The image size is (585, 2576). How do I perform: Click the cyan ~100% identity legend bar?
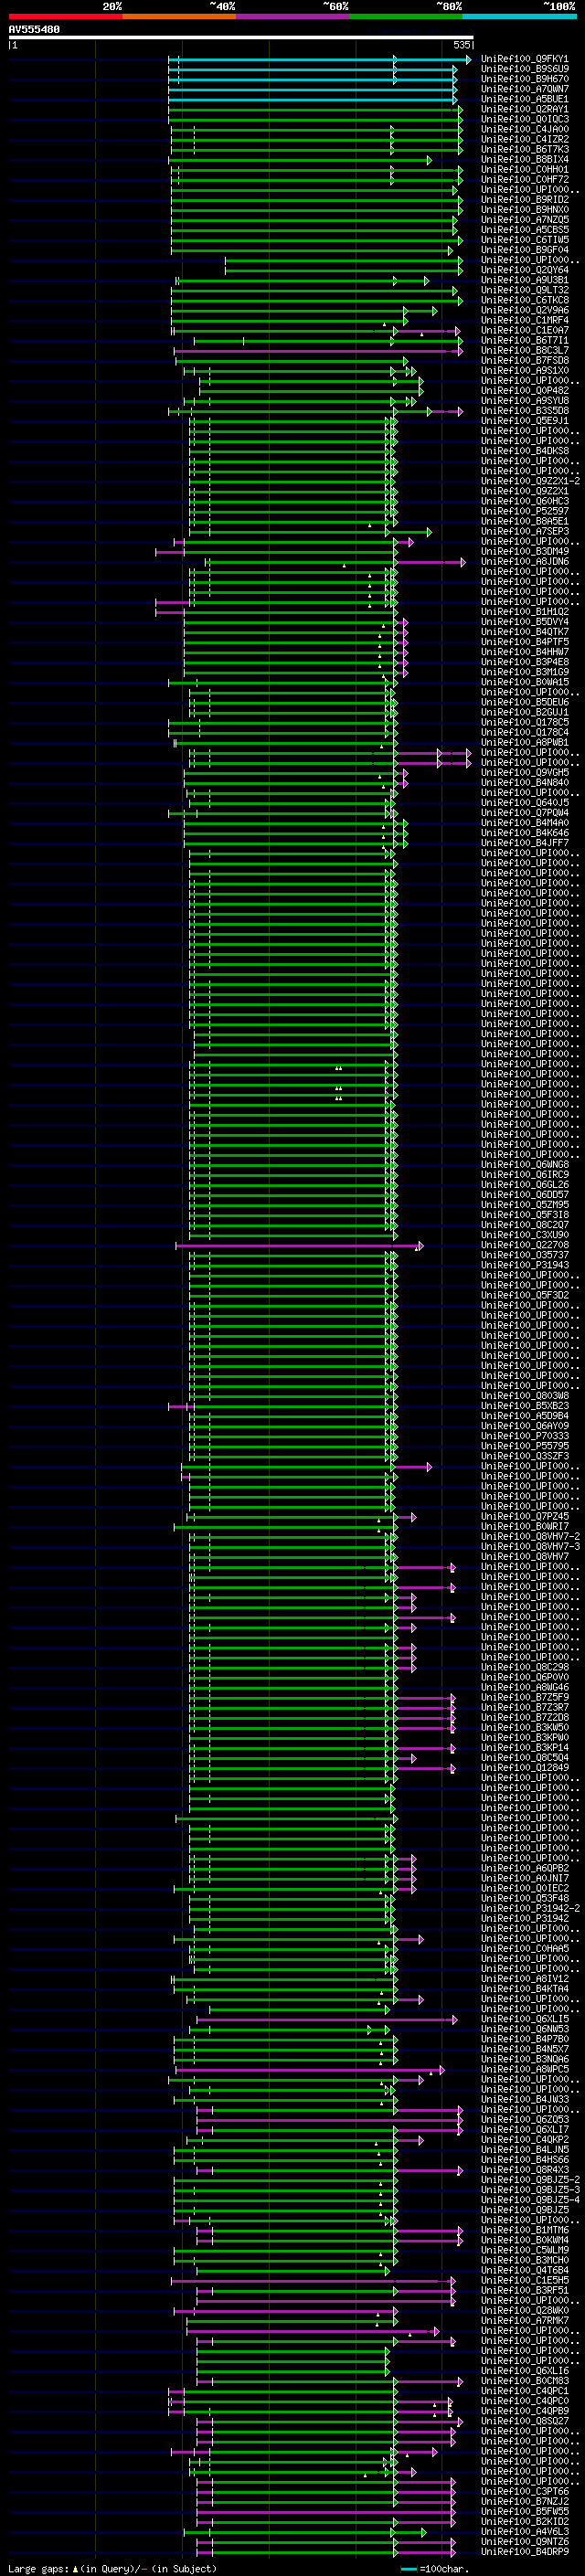coord(520,16)
